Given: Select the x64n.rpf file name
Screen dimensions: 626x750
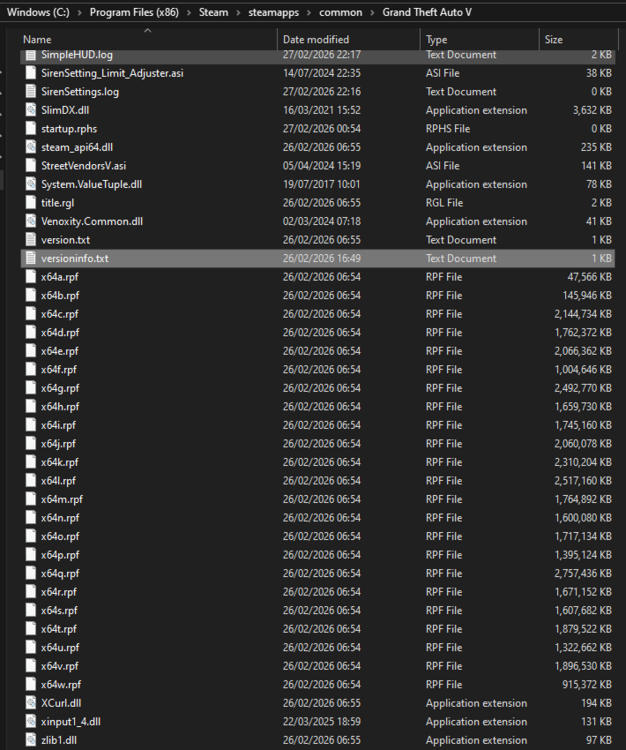Looking at the screenshot, I should click(60, 518).
